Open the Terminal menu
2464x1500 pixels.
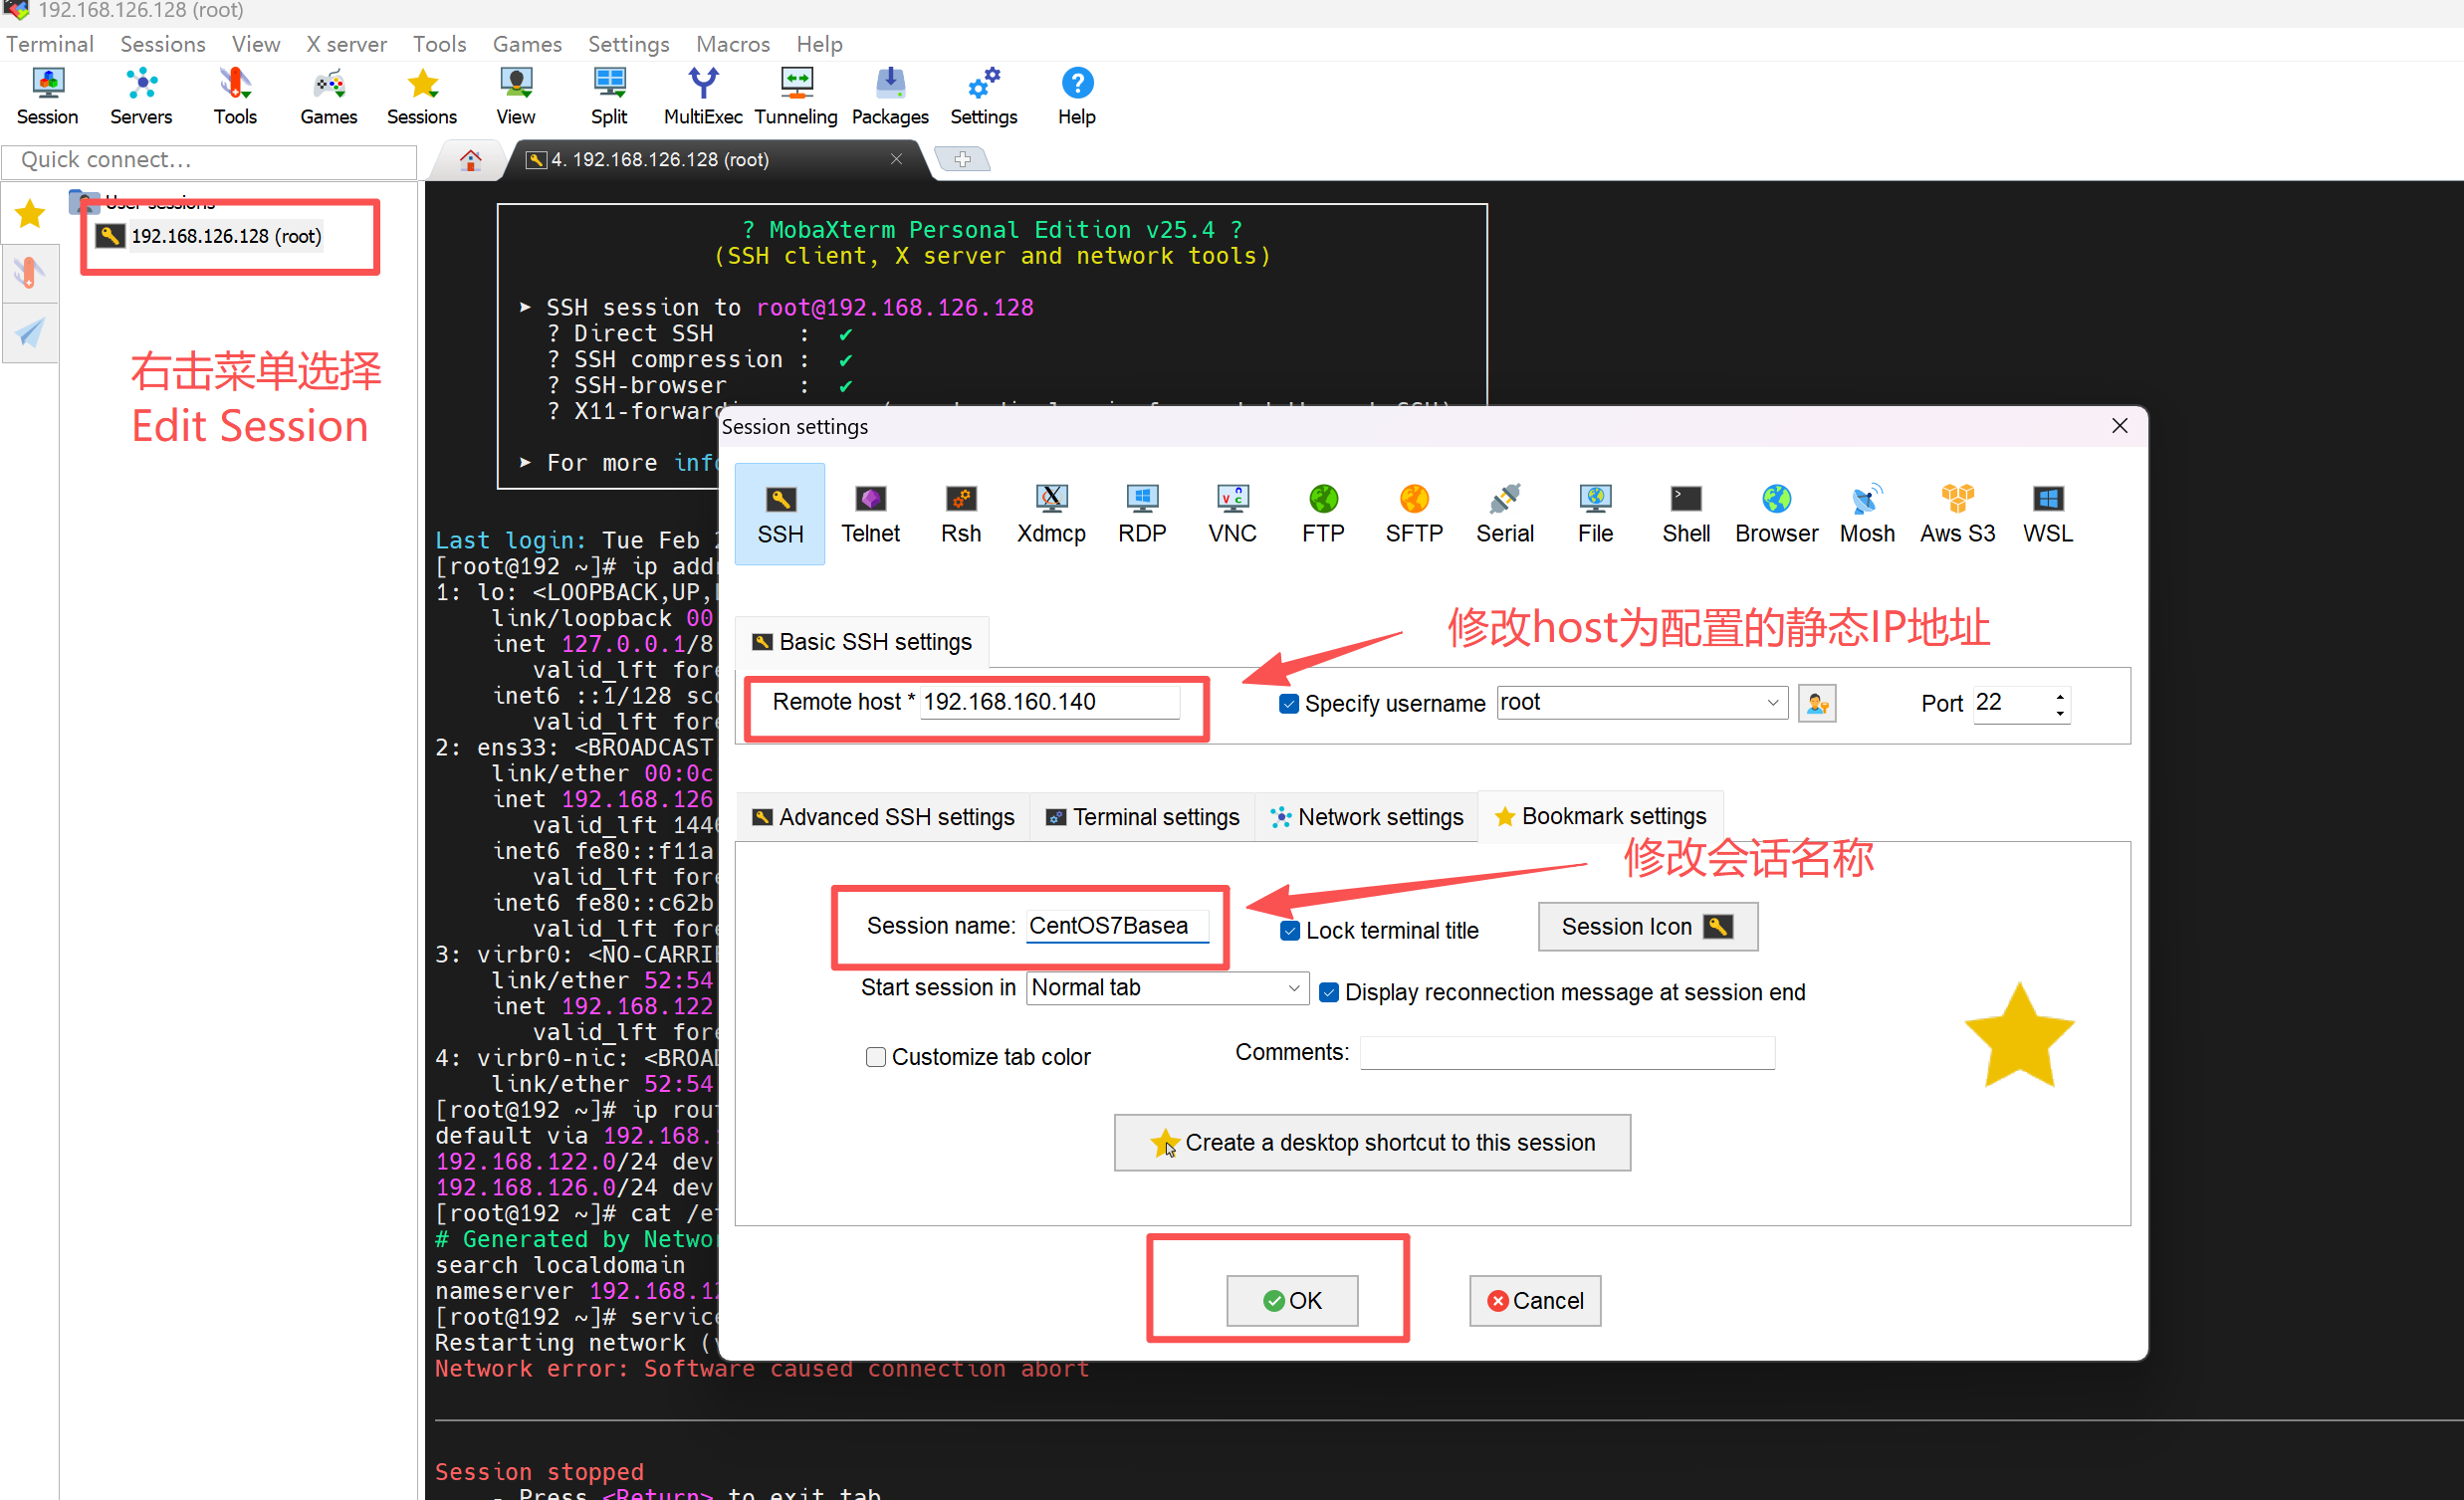pyautogui.click(x=50, y=44)
